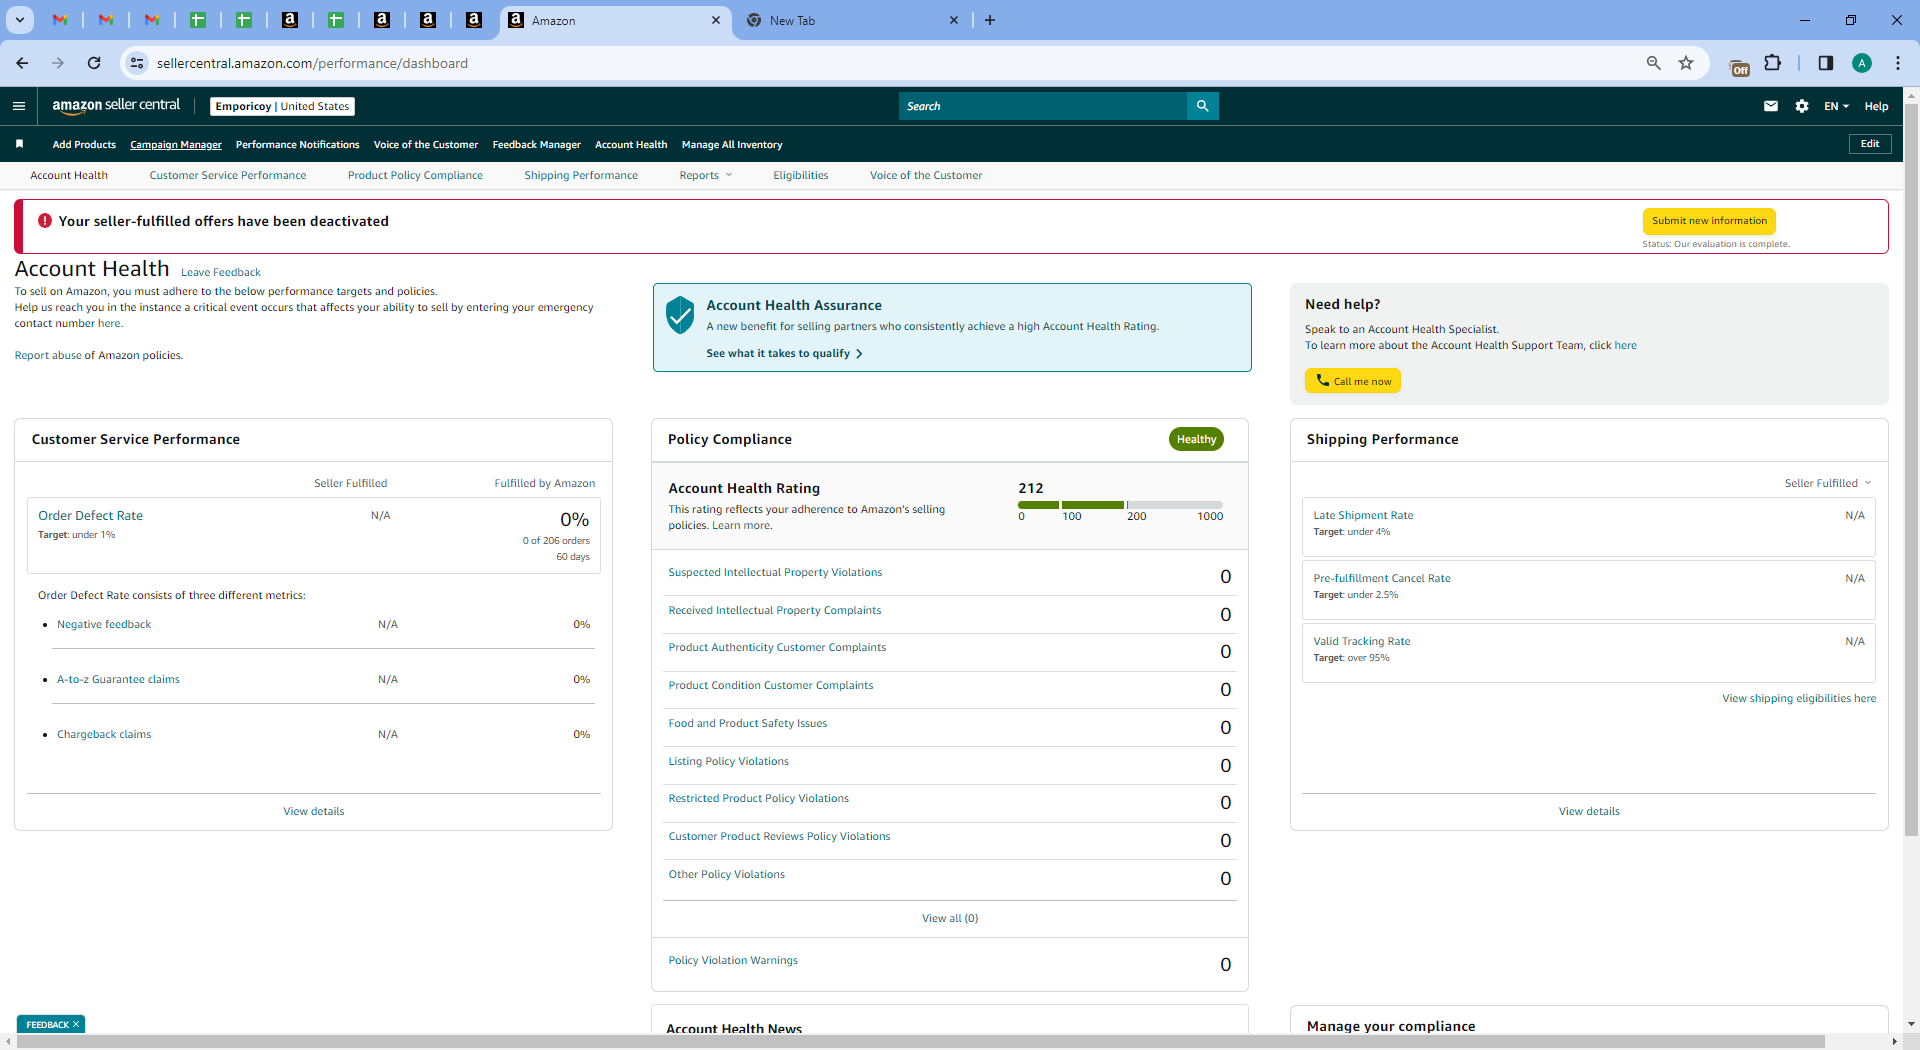This screenshot has width=1920, height=1050.
Task: Click the Healthy status badge
Action: click(x=1196, y=439)
